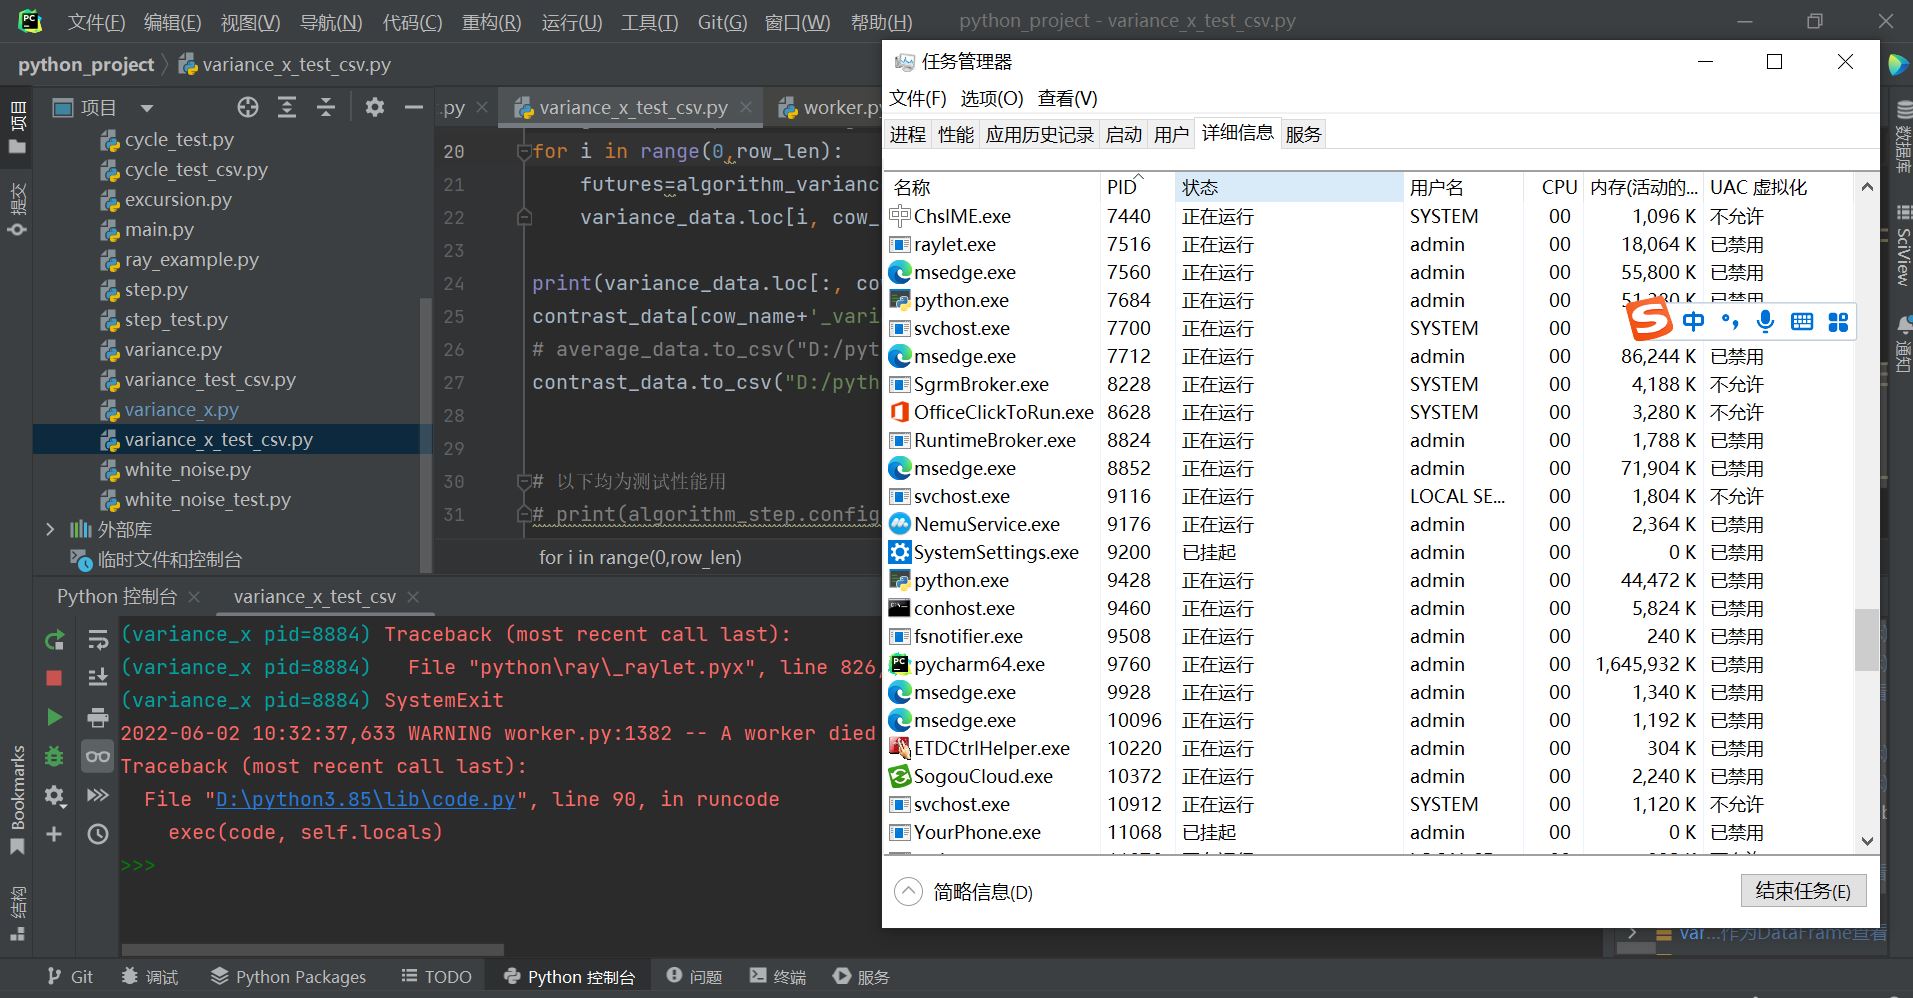Image resolution: width=1913 pixels, height=998 pixels.
Task: Open the 重构(R) menu in PyCharm
Action: click(x=491, y=22)
